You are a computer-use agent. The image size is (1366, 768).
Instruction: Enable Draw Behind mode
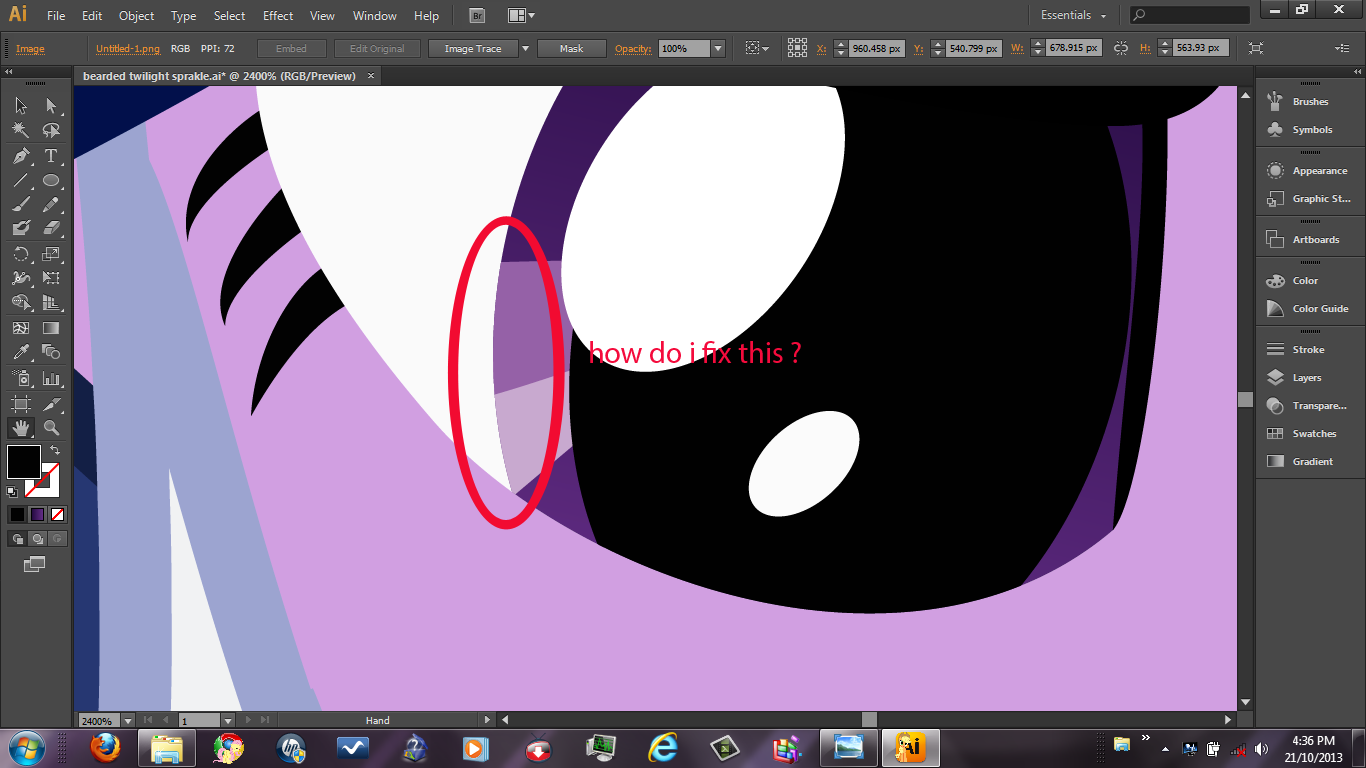click(37, 538)
